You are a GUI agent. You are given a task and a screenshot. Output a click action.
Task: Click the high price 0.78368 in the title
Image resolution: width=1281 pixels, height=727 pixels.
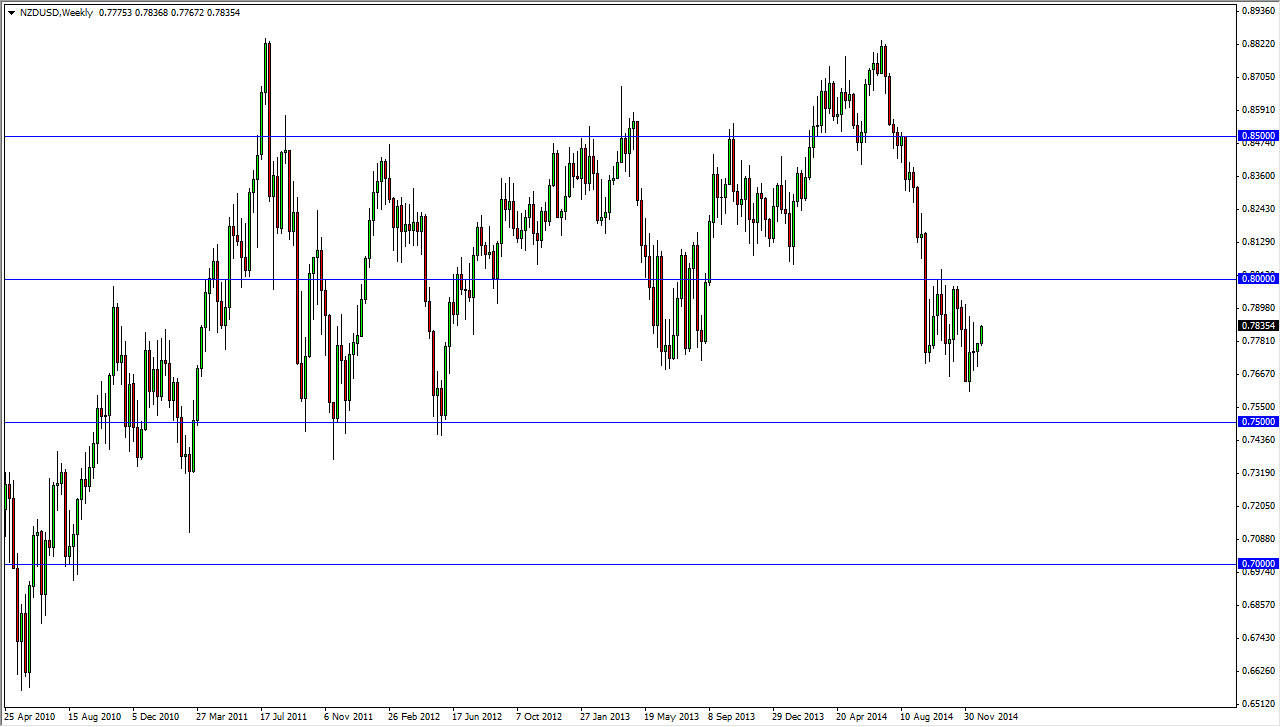152,11
